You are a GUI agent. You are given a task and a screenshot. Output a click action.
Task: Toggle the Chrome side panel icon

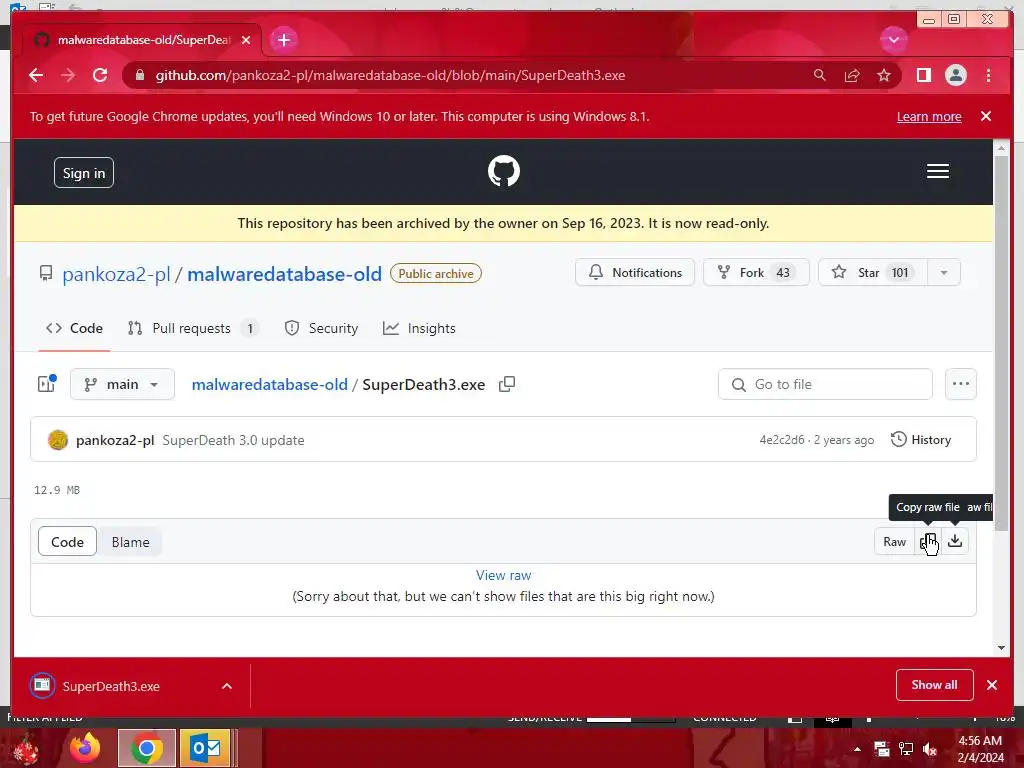(923, 75)
